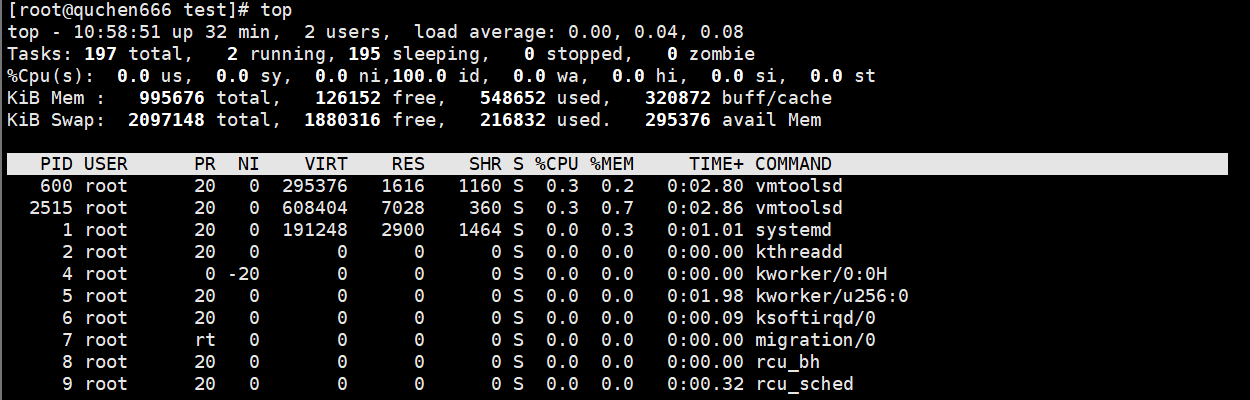Click the 2 users text
The image size is (1250, 400).
pos(348,32)
